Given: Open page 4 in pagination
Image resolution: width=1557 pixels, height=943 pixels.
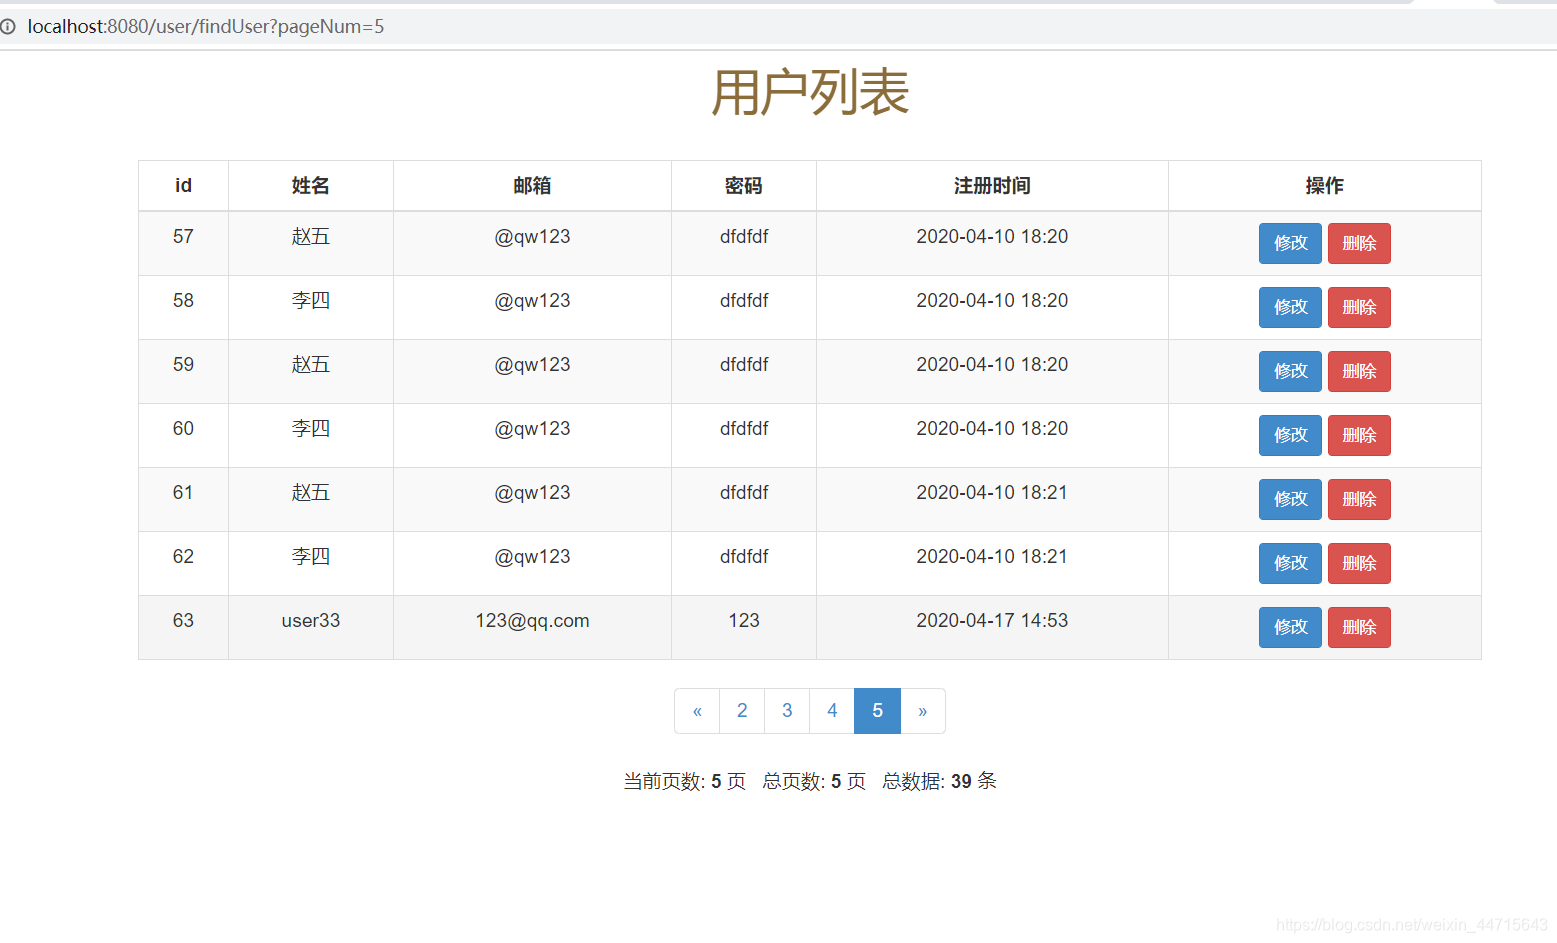Looking at the screenshot, I should click(x=832, y=711).
